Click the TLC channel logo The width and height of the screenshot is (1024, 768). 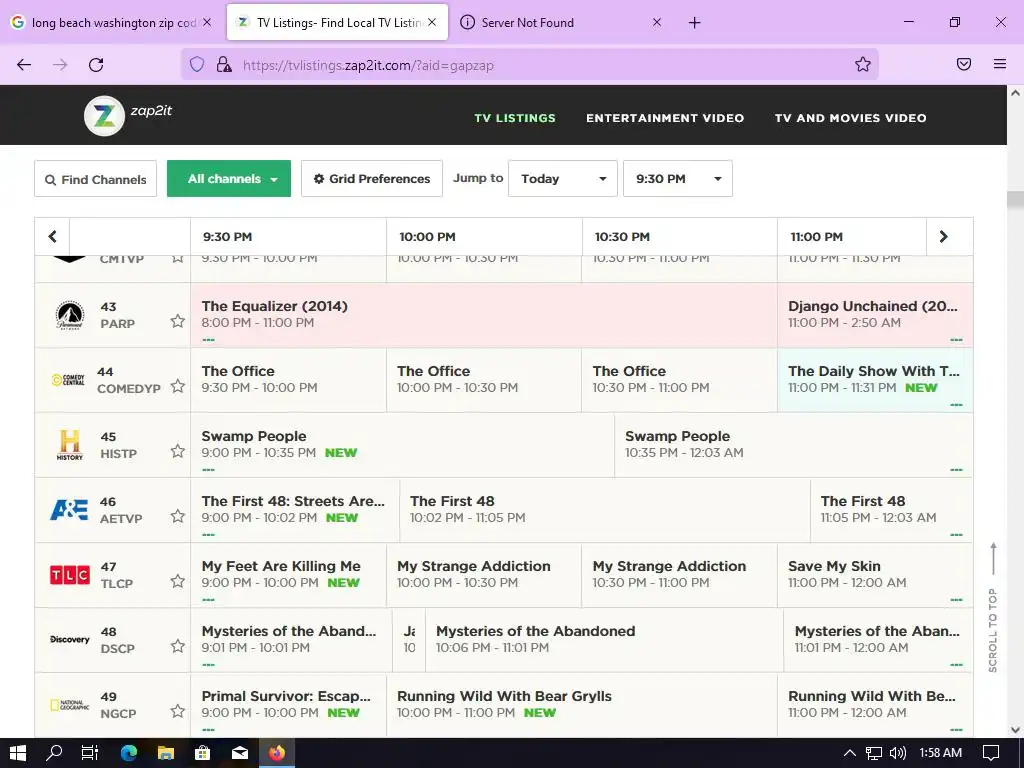click(x=70, y=575)
